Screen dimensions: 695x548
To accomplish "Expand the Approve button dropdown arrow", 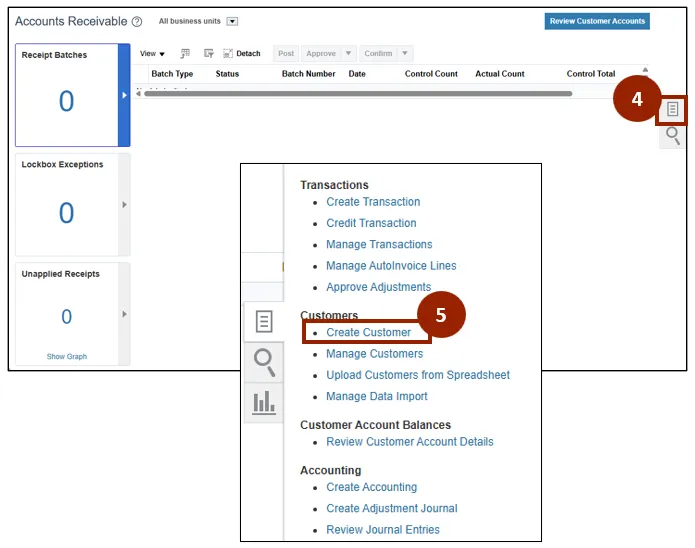I will click(349, 54).
